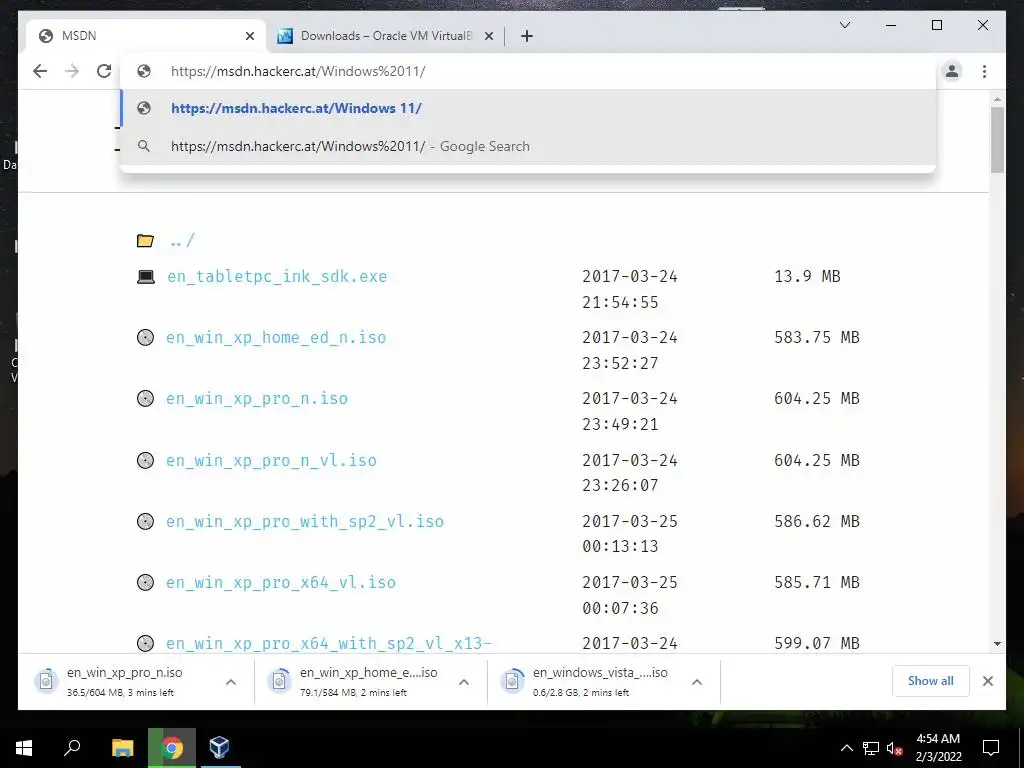The image size is (1024, 768).
Task: Select the Windows 11 URL suggestion
Action: 528,108
